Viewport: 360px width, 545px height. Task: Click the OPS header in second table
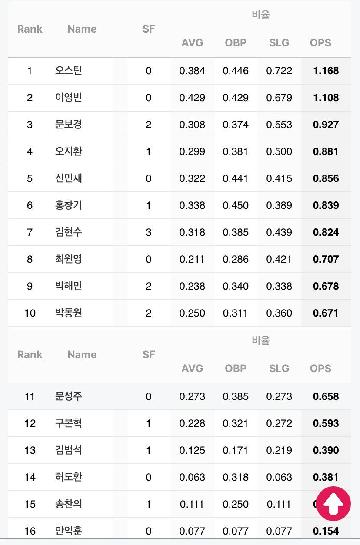(x=320, y=368)
